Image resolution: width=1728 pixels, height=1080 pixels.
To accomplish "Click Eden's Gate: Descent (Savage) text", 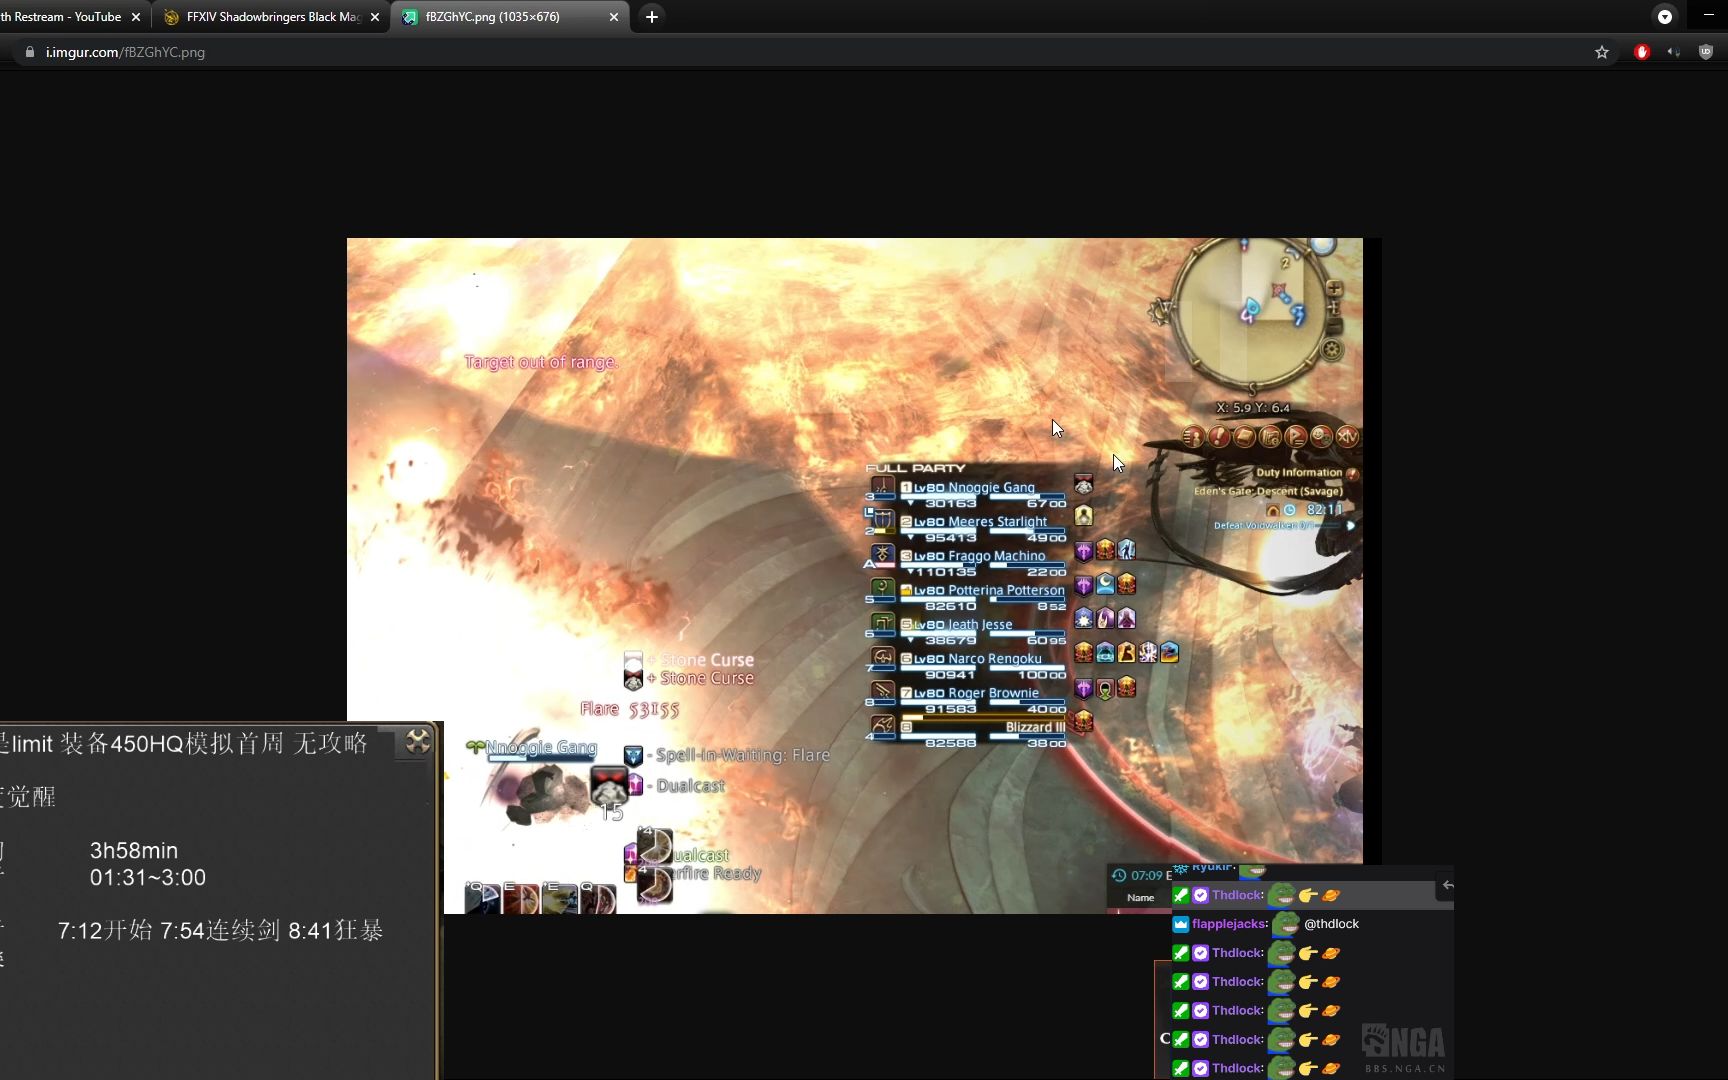I will [x=1268, y=491].
